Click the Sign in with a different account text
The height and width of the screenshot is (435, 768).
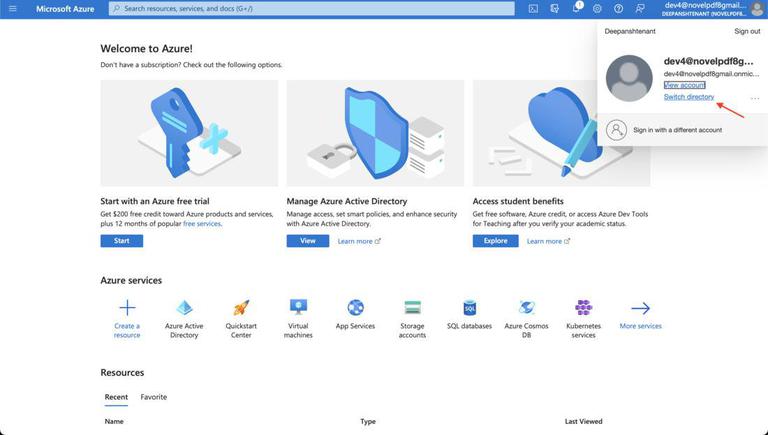click(x=677, y=130)
